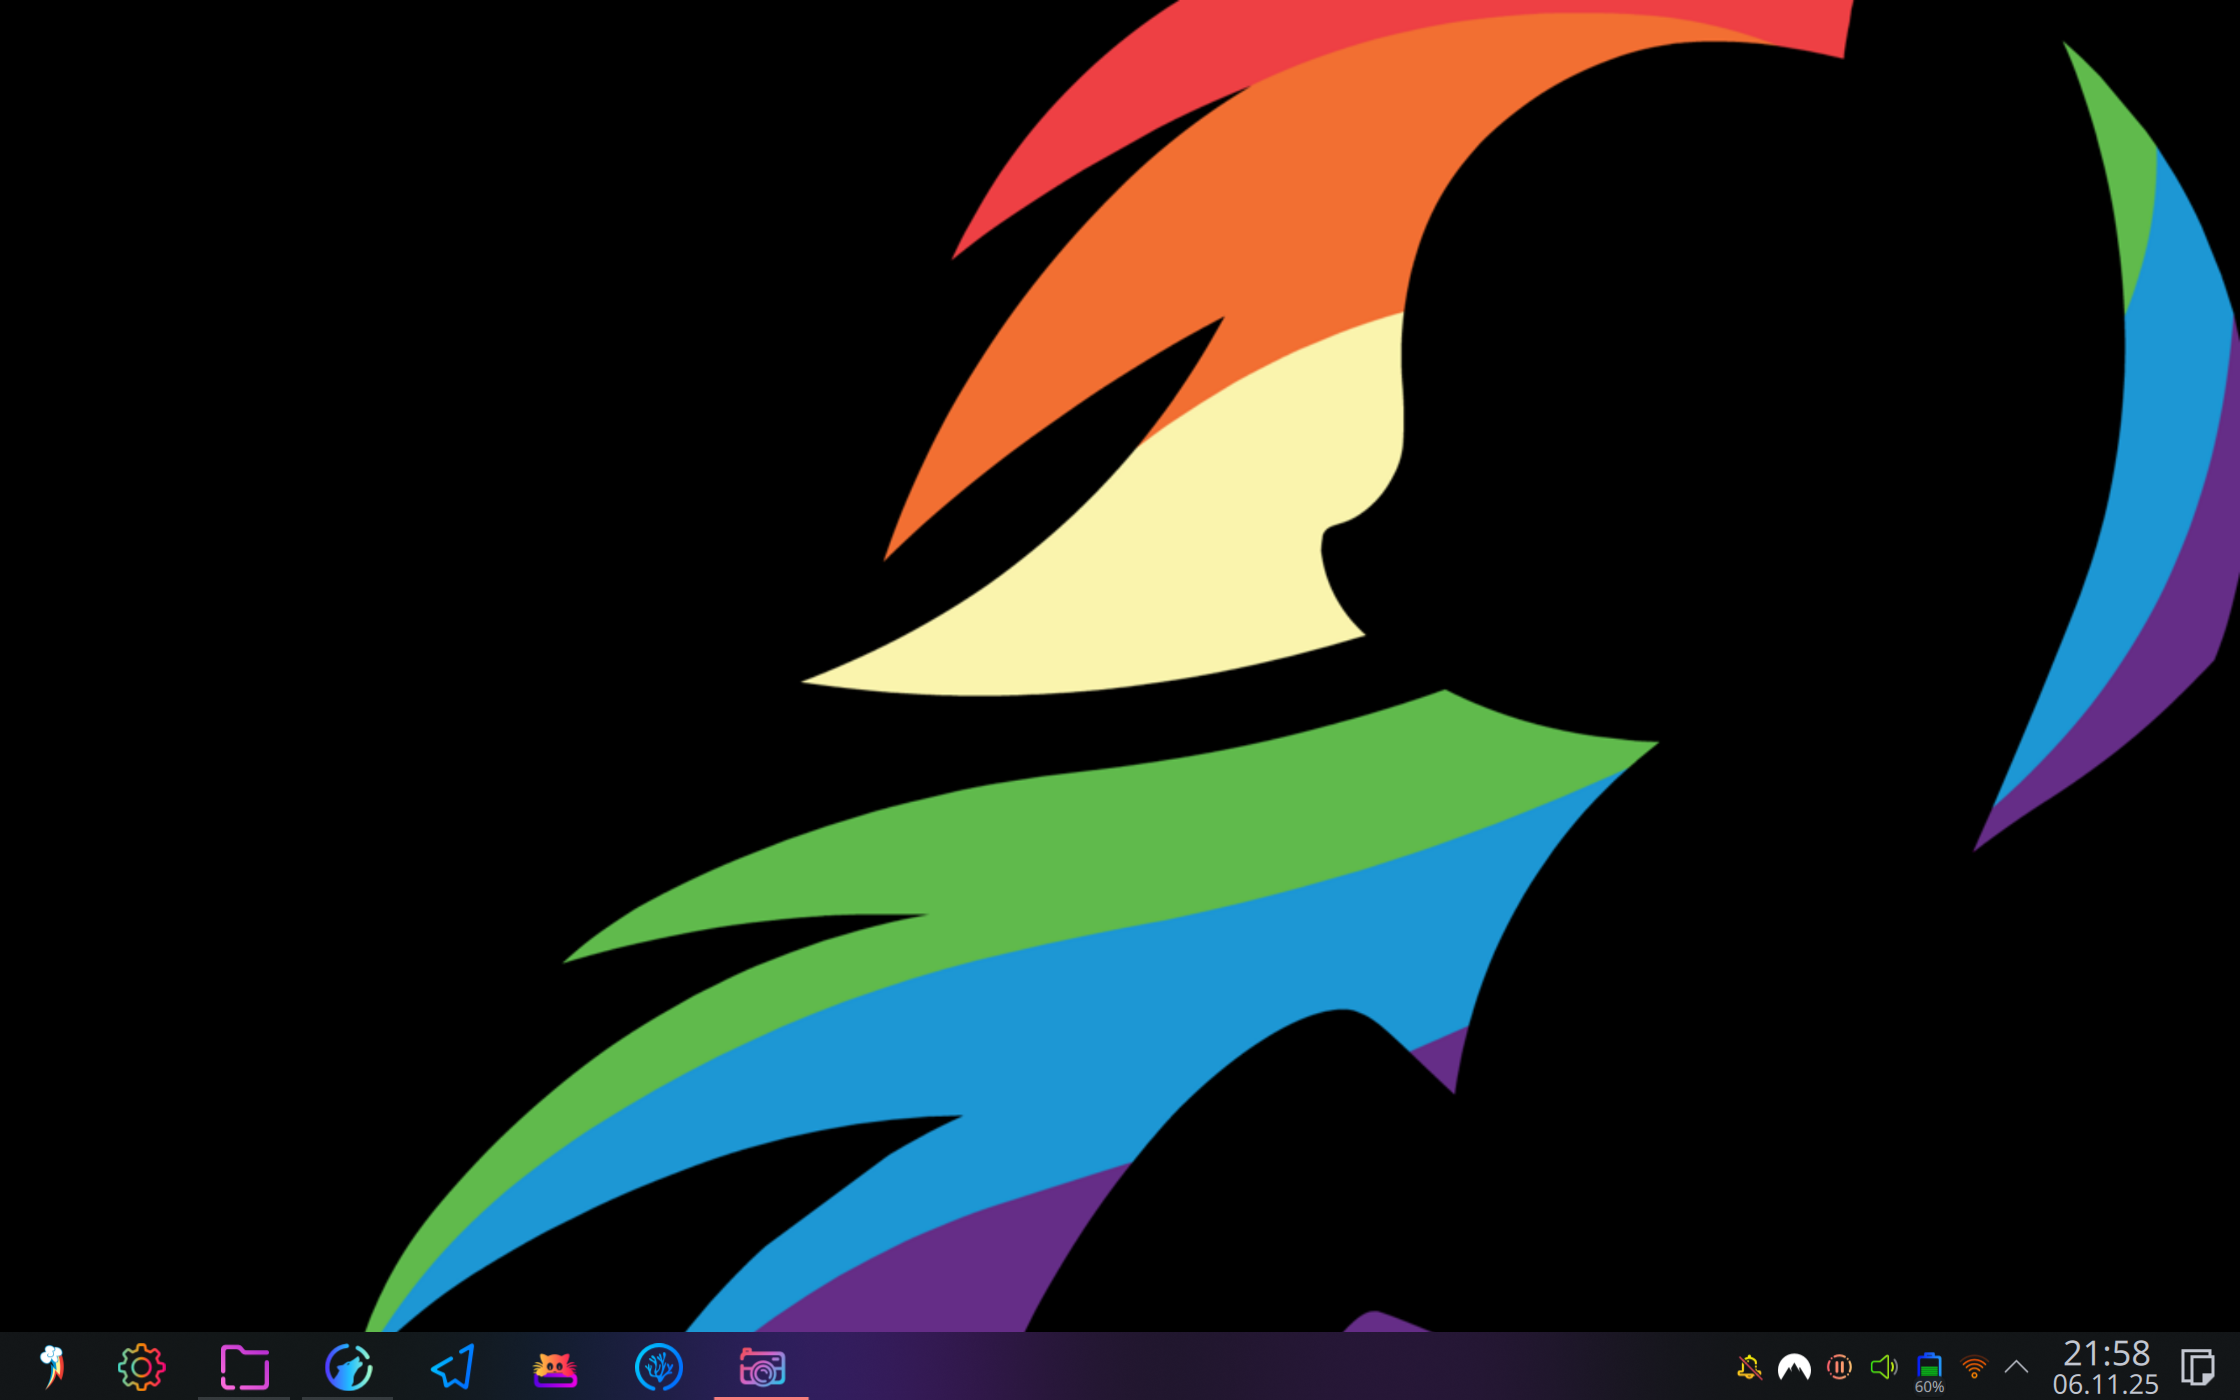Open System Settings gear icon
Viewport: 2240px width, 1400px height.
[141, 1367]
